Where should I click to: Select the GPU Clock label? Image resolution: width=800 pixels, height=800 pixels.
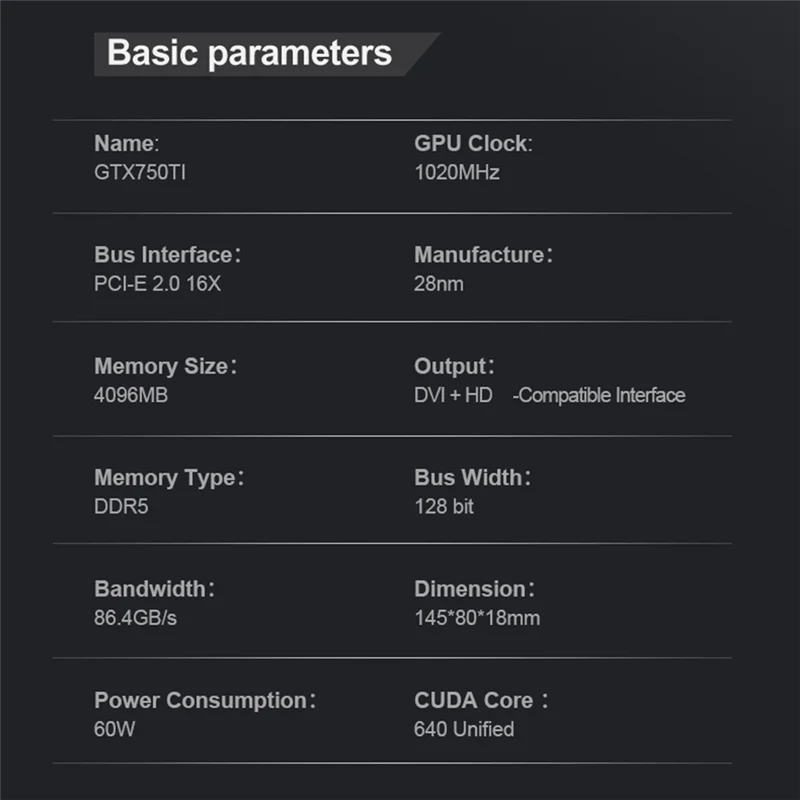coord(473,143)
